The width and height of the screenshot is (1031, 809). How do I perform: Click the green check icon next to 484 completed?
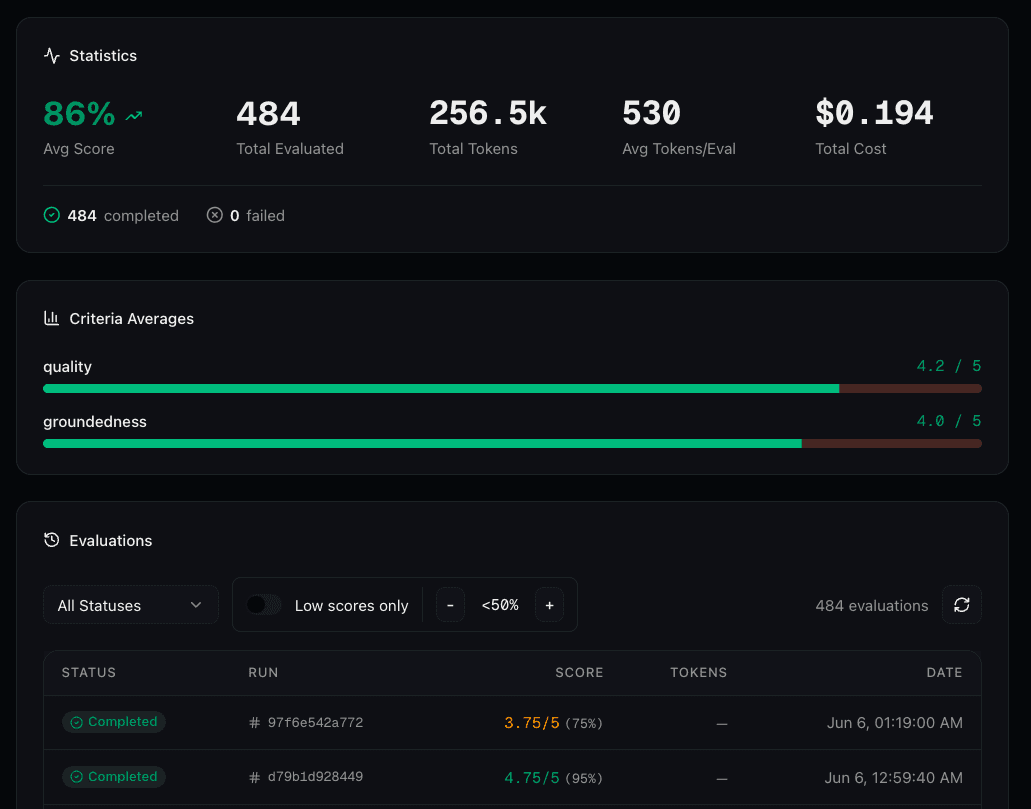[x=51, y=215]
